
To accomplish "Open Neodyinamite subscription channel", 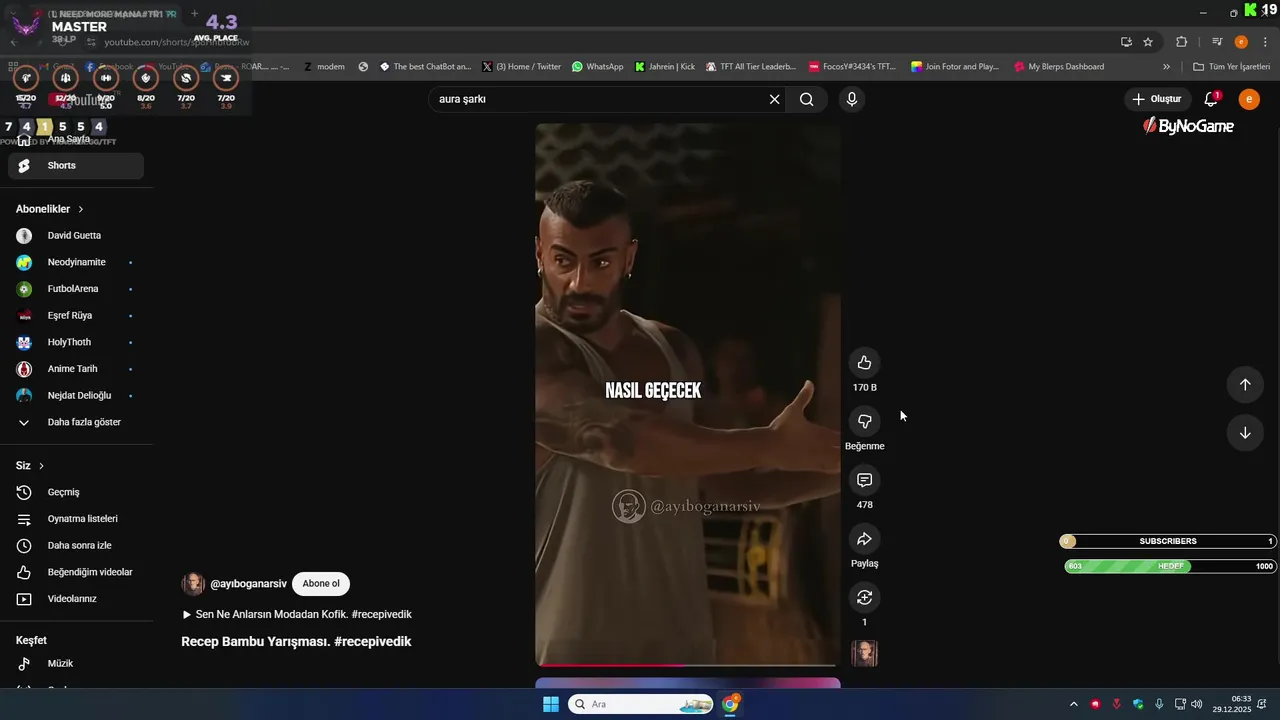I will [x=76, y=262].
